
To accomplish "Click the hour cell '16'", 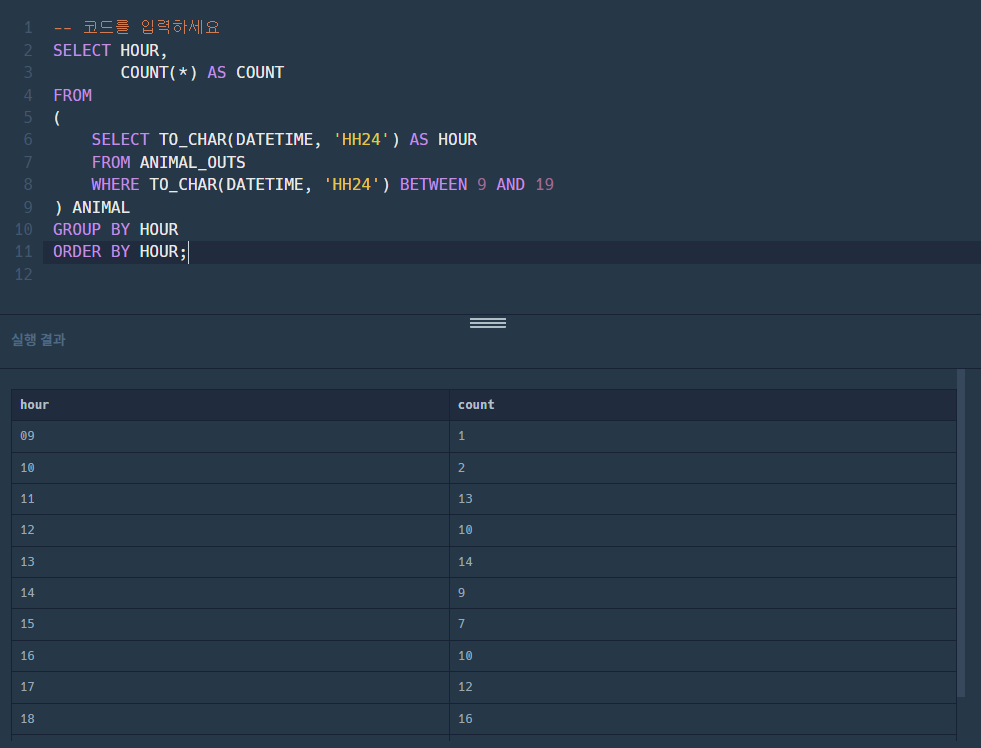I will tap(230, 656).
